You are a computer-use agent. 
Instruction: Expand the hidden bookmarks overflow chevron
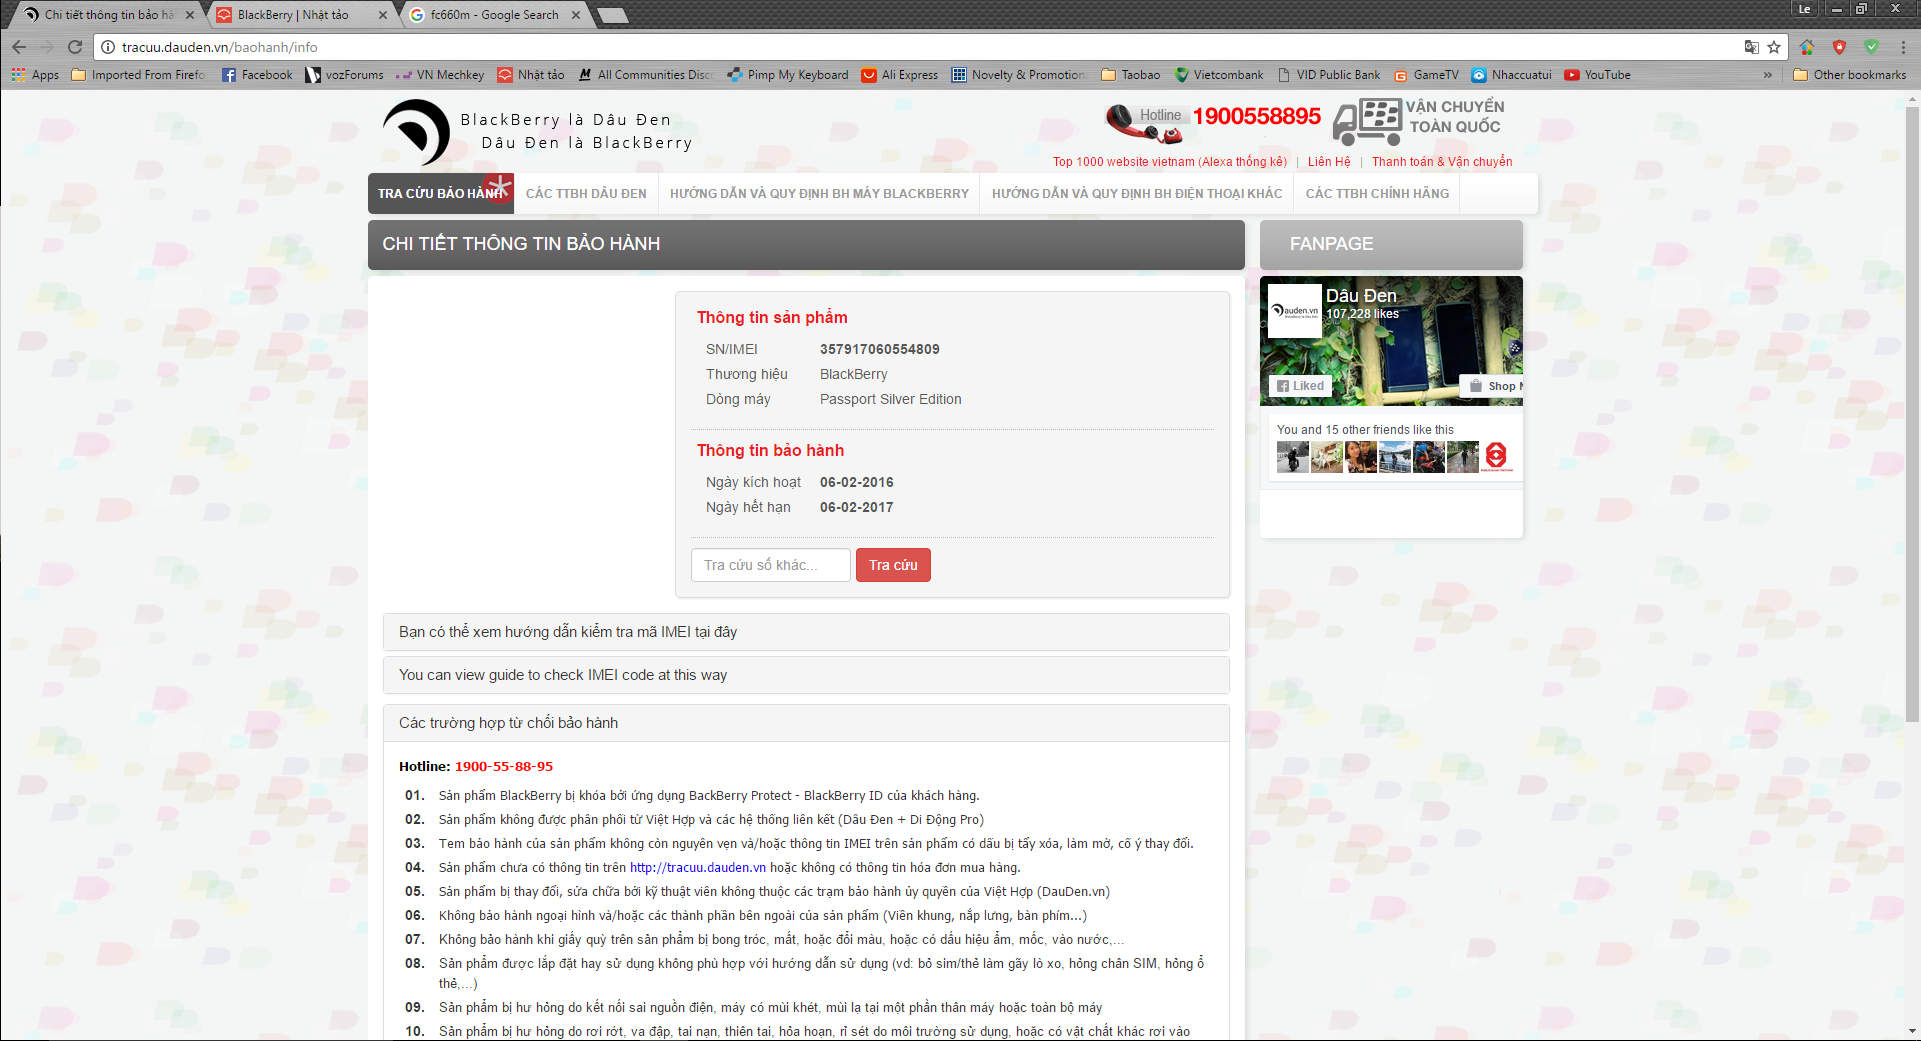pos(1767,75)
